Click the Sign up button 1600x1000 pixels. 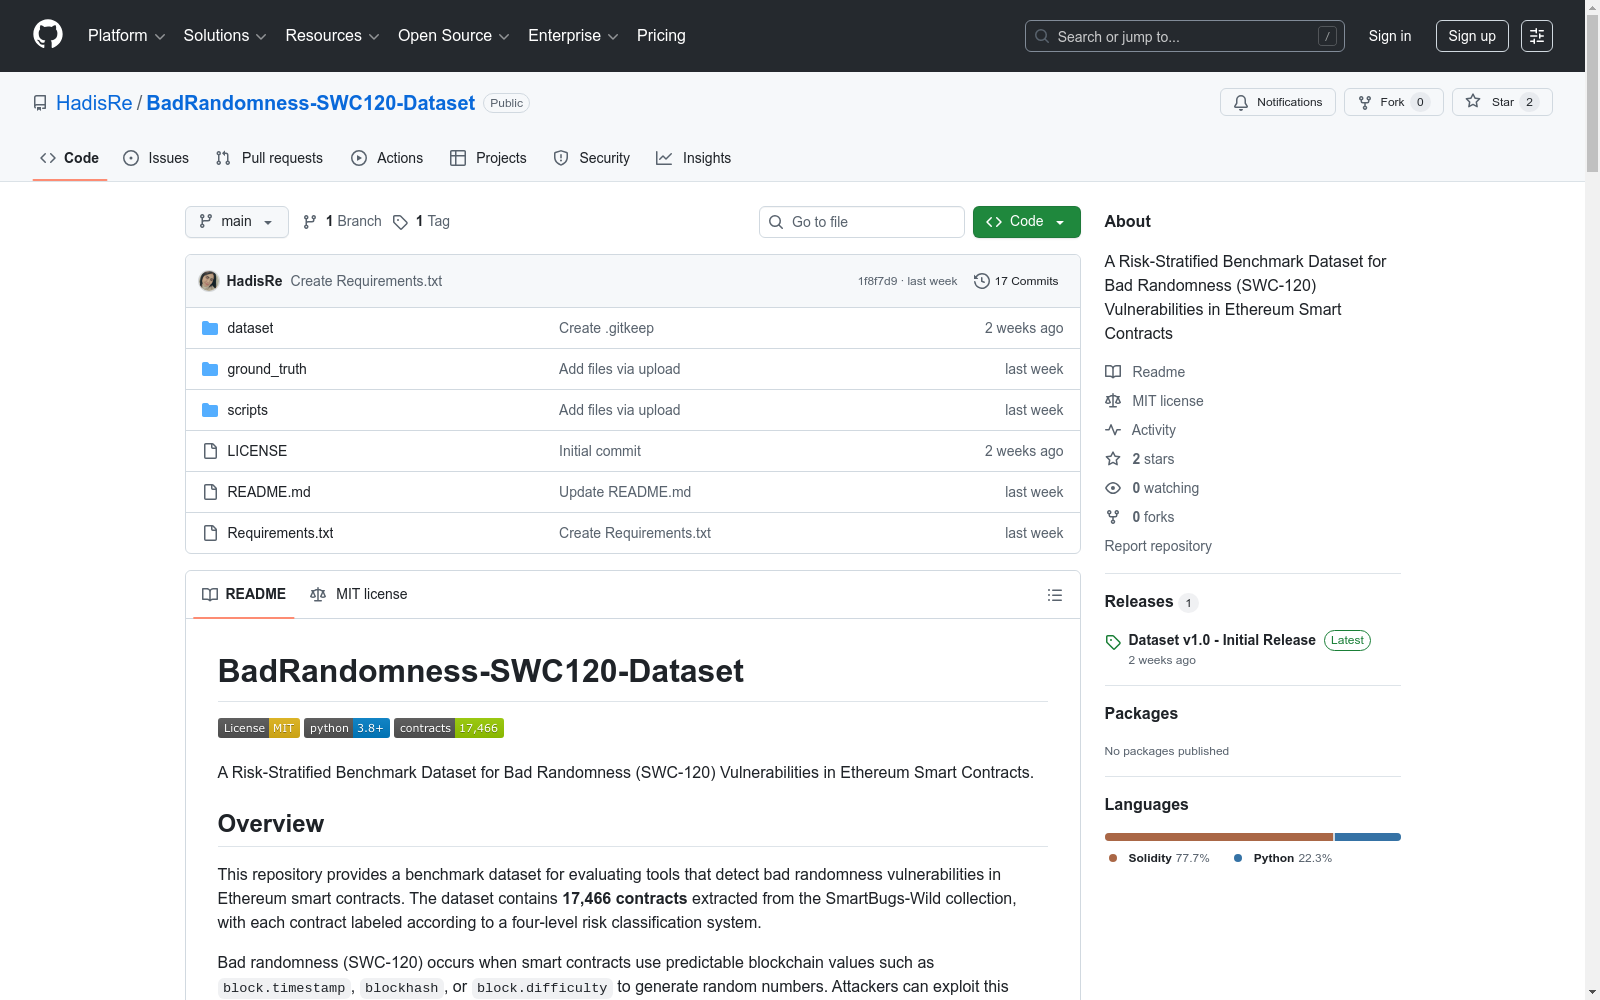point(1472,36)
